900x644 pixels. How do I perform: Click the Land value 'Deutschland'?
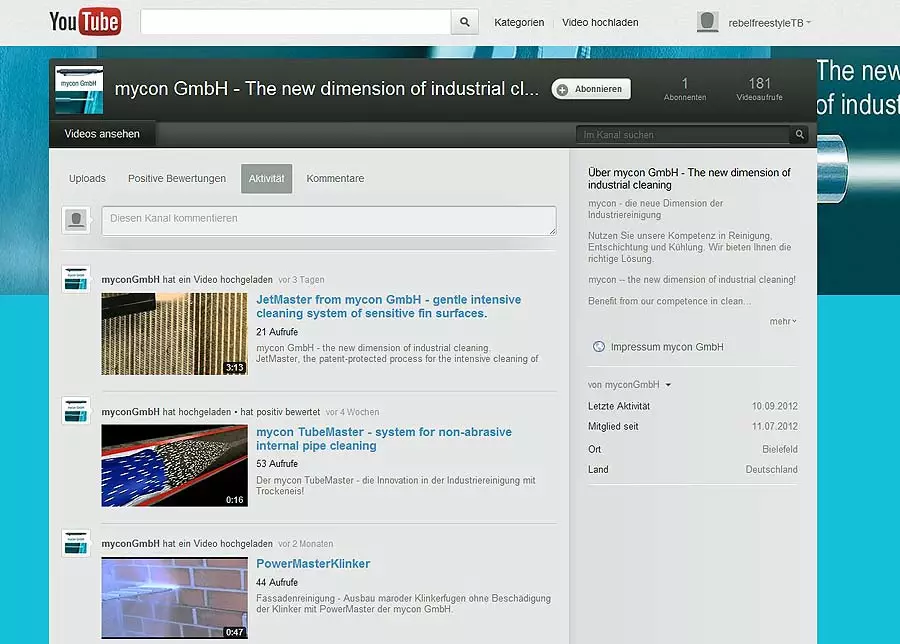[x=771, y=470]
